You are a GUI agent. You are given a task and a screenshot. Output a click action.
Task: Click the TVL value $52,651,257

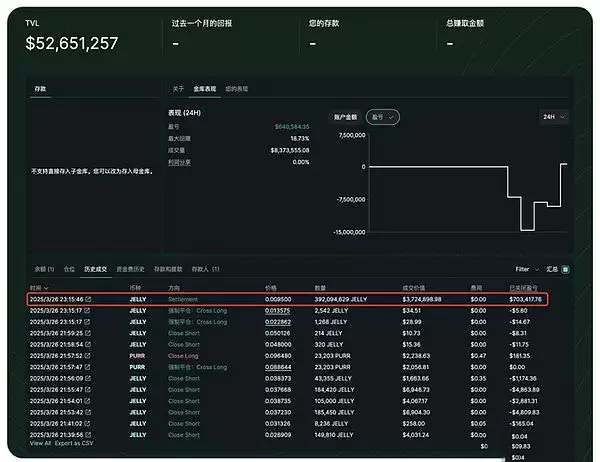(72, 43)
